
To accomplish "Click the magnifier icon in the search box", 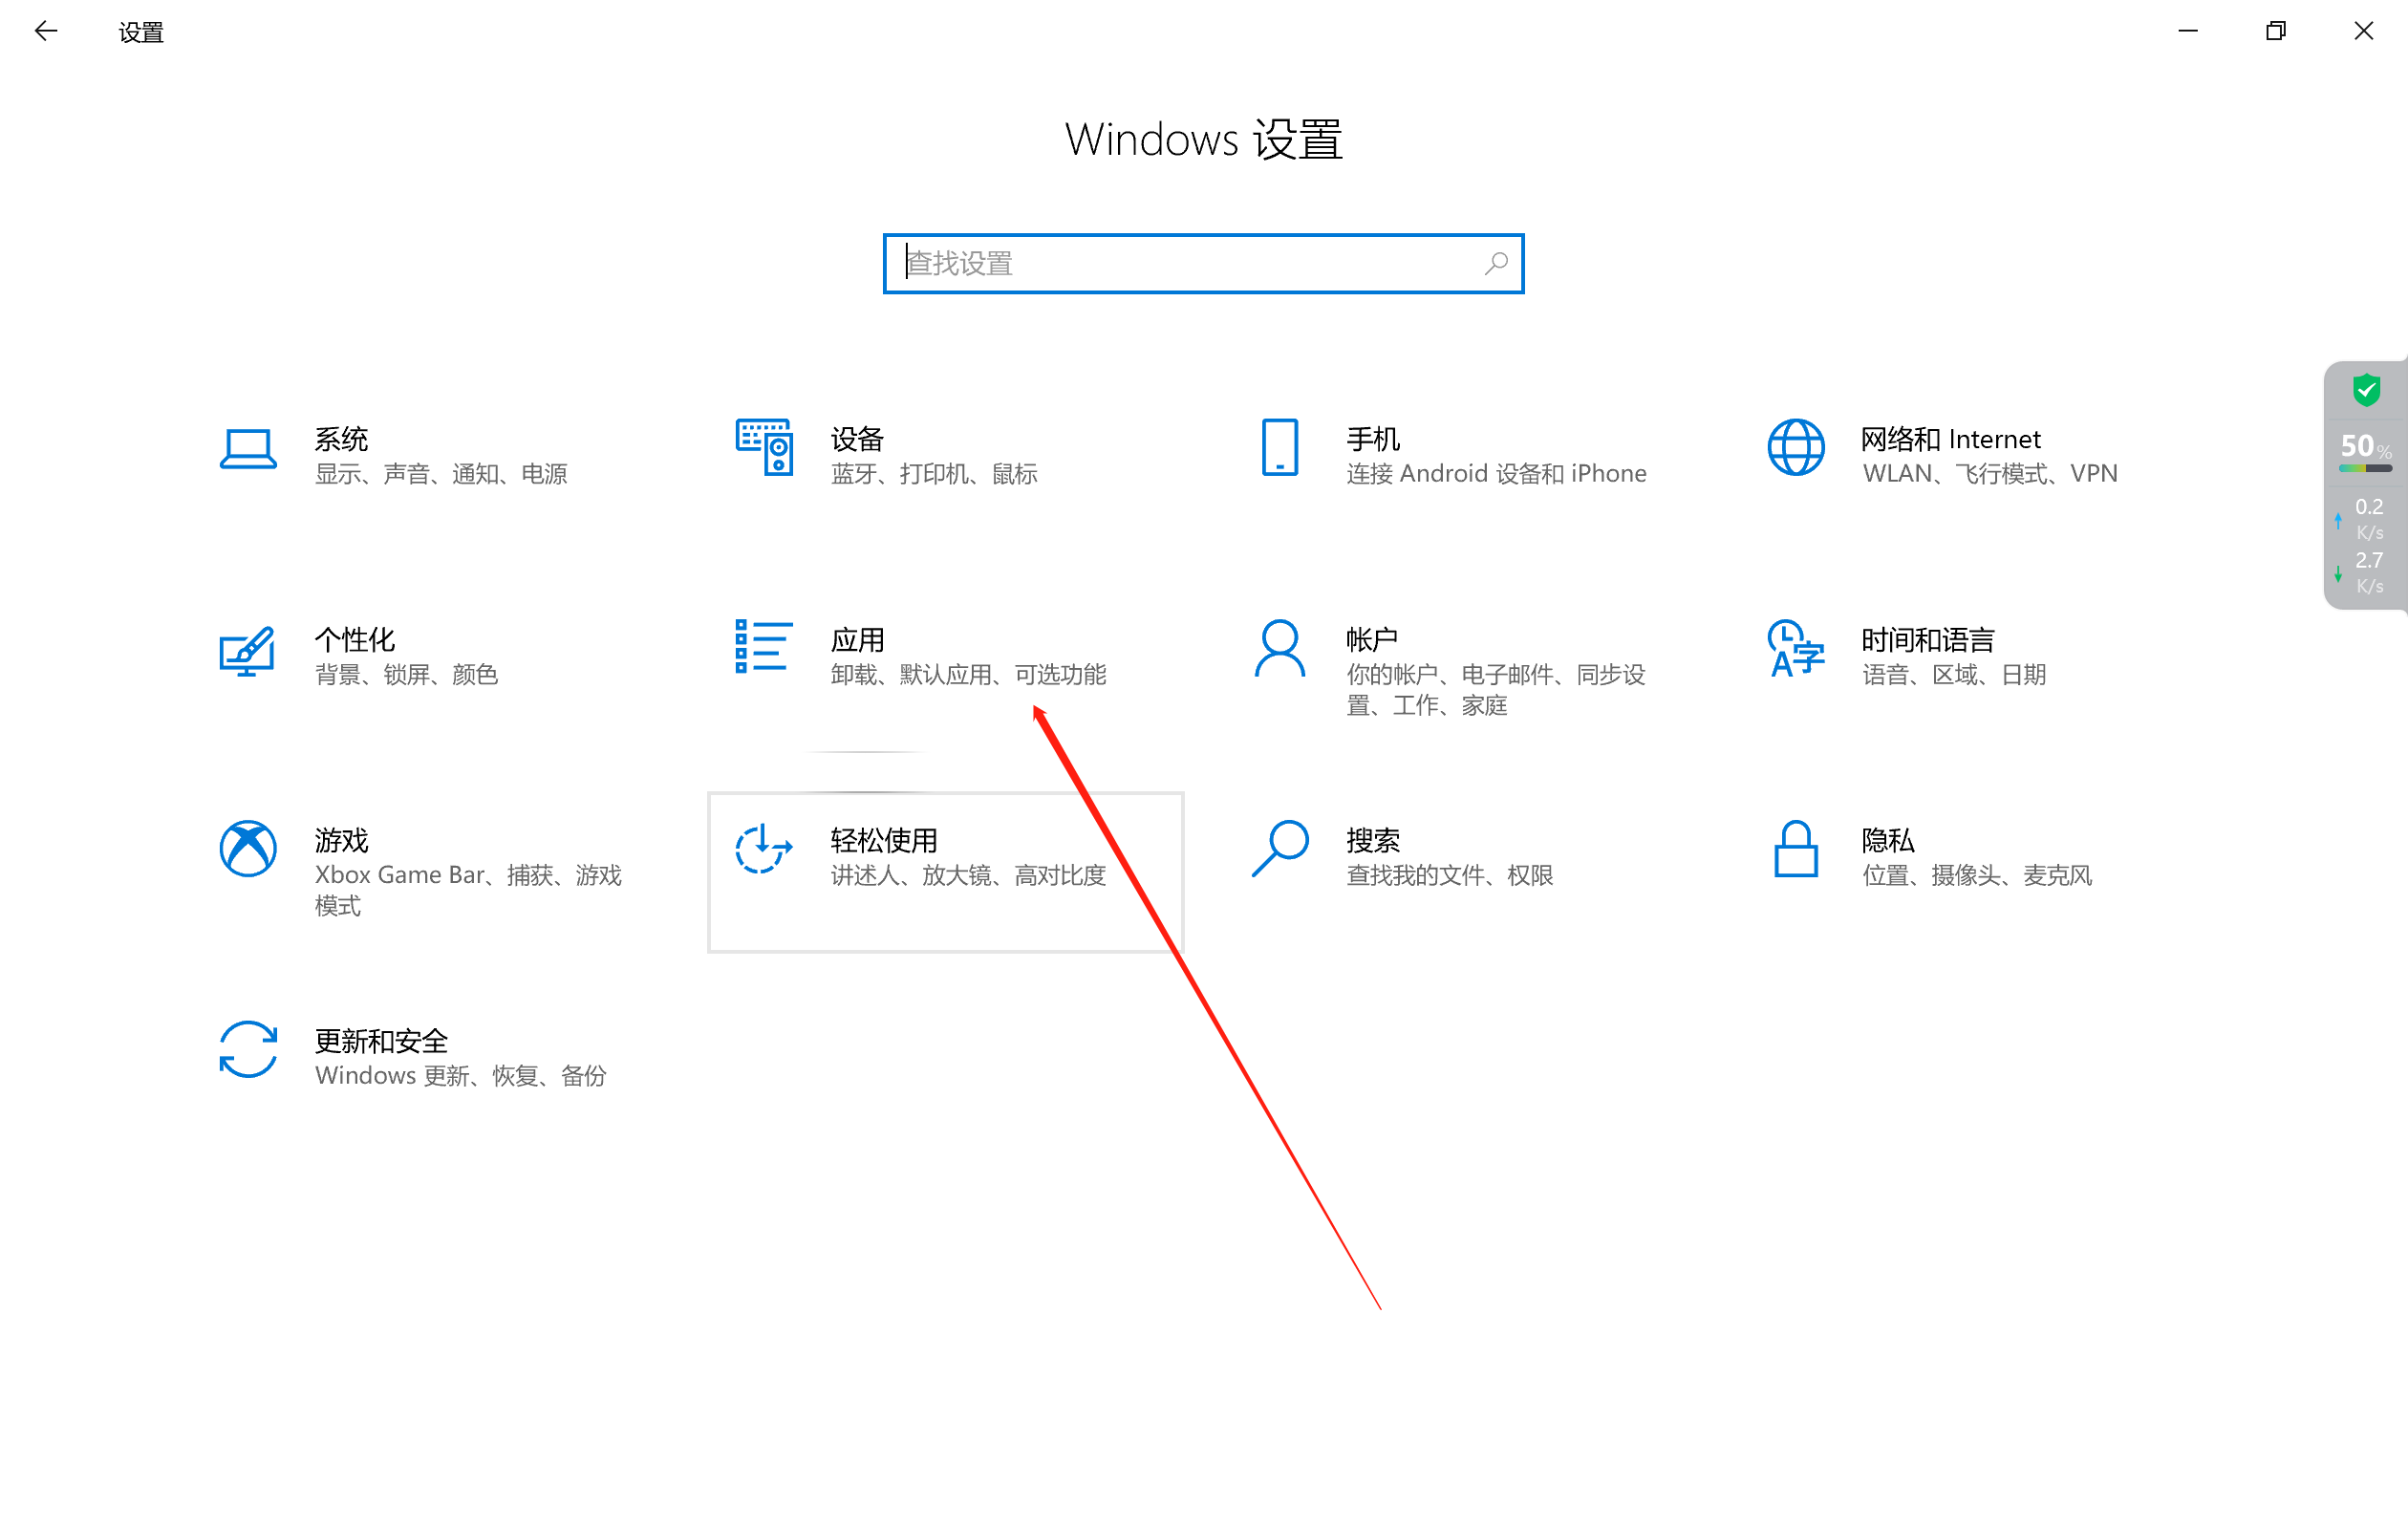I will 1496,263.
